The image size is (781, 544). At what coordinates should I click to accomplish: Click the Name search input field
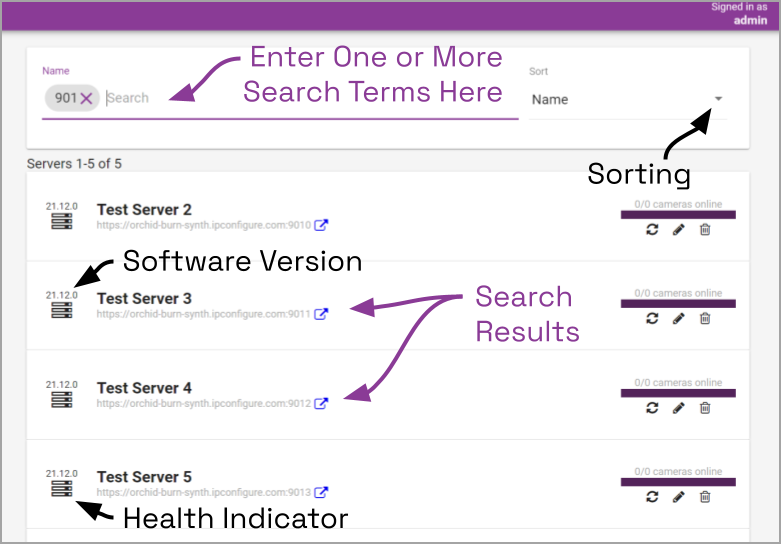coord(300,98)
